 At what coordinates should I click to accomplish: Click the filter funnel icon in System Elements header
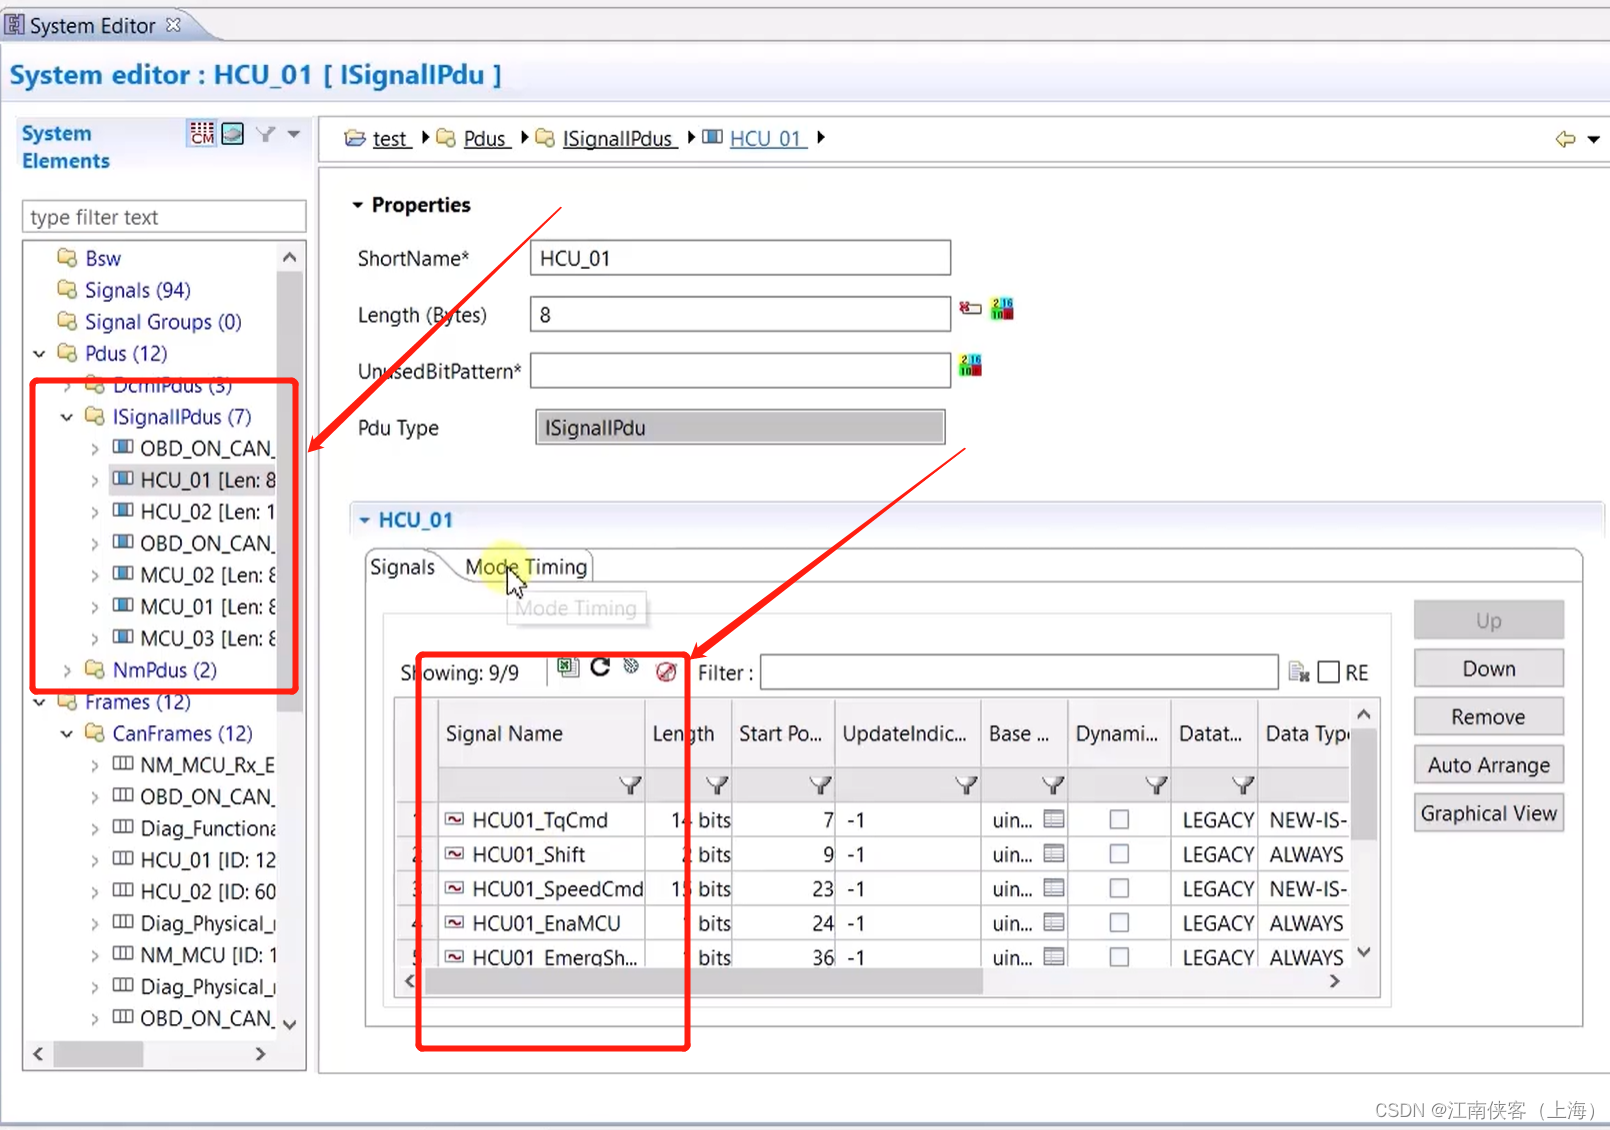266,133
